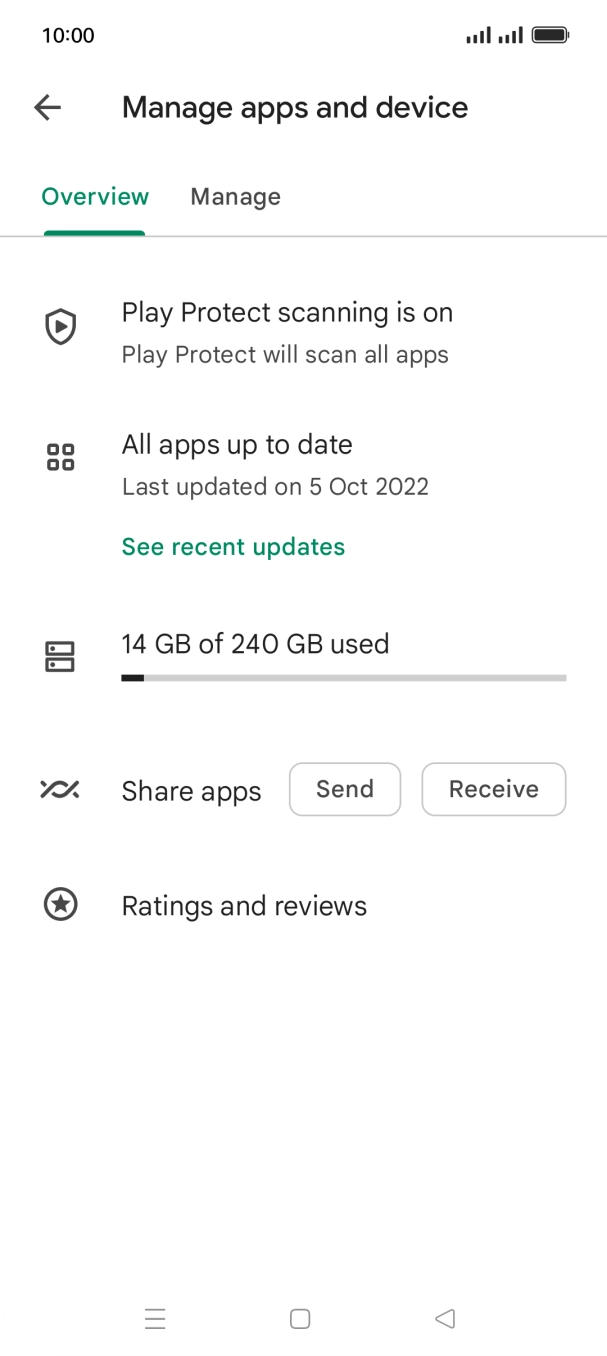Tap the Share apps icon

tap(61, 790)
